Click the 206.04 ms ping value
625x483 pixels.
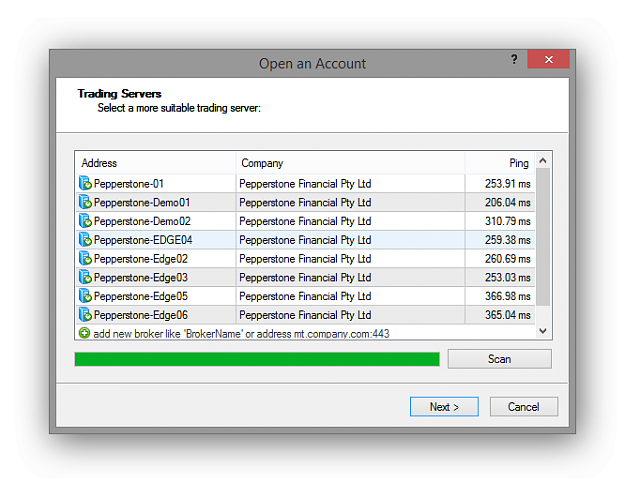point(507,202)
